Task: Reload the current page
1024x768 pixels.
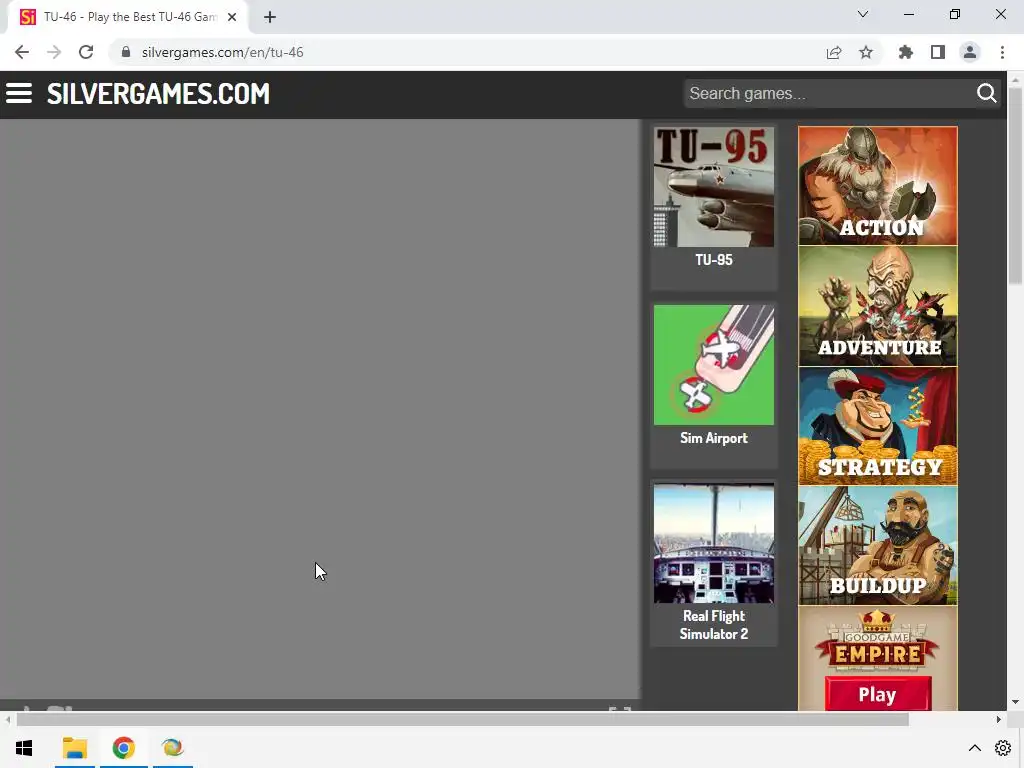Action: click(86, 52)
